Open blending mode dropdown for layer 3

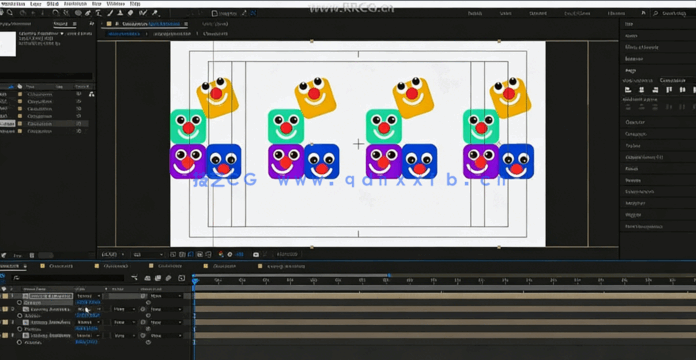click(x=88, y=322)
